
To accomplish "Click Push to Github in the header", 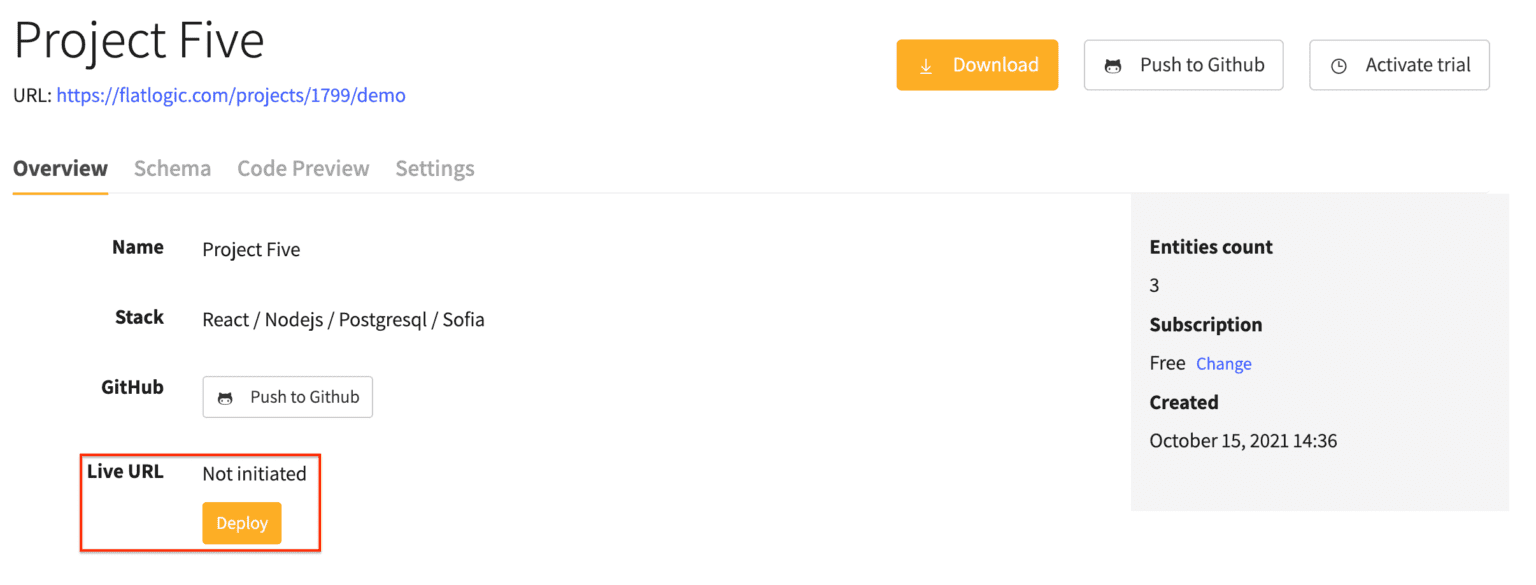I will coord(1183,64).
